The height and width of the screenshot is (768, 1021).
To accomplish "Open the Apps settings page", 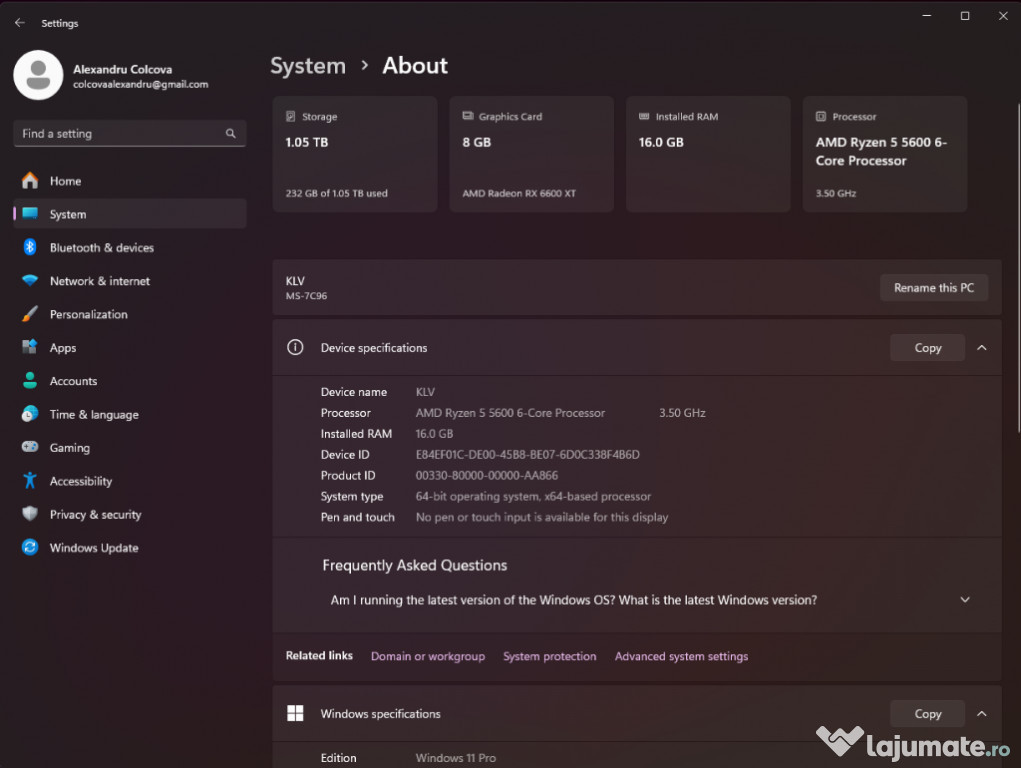I will 130,347.
